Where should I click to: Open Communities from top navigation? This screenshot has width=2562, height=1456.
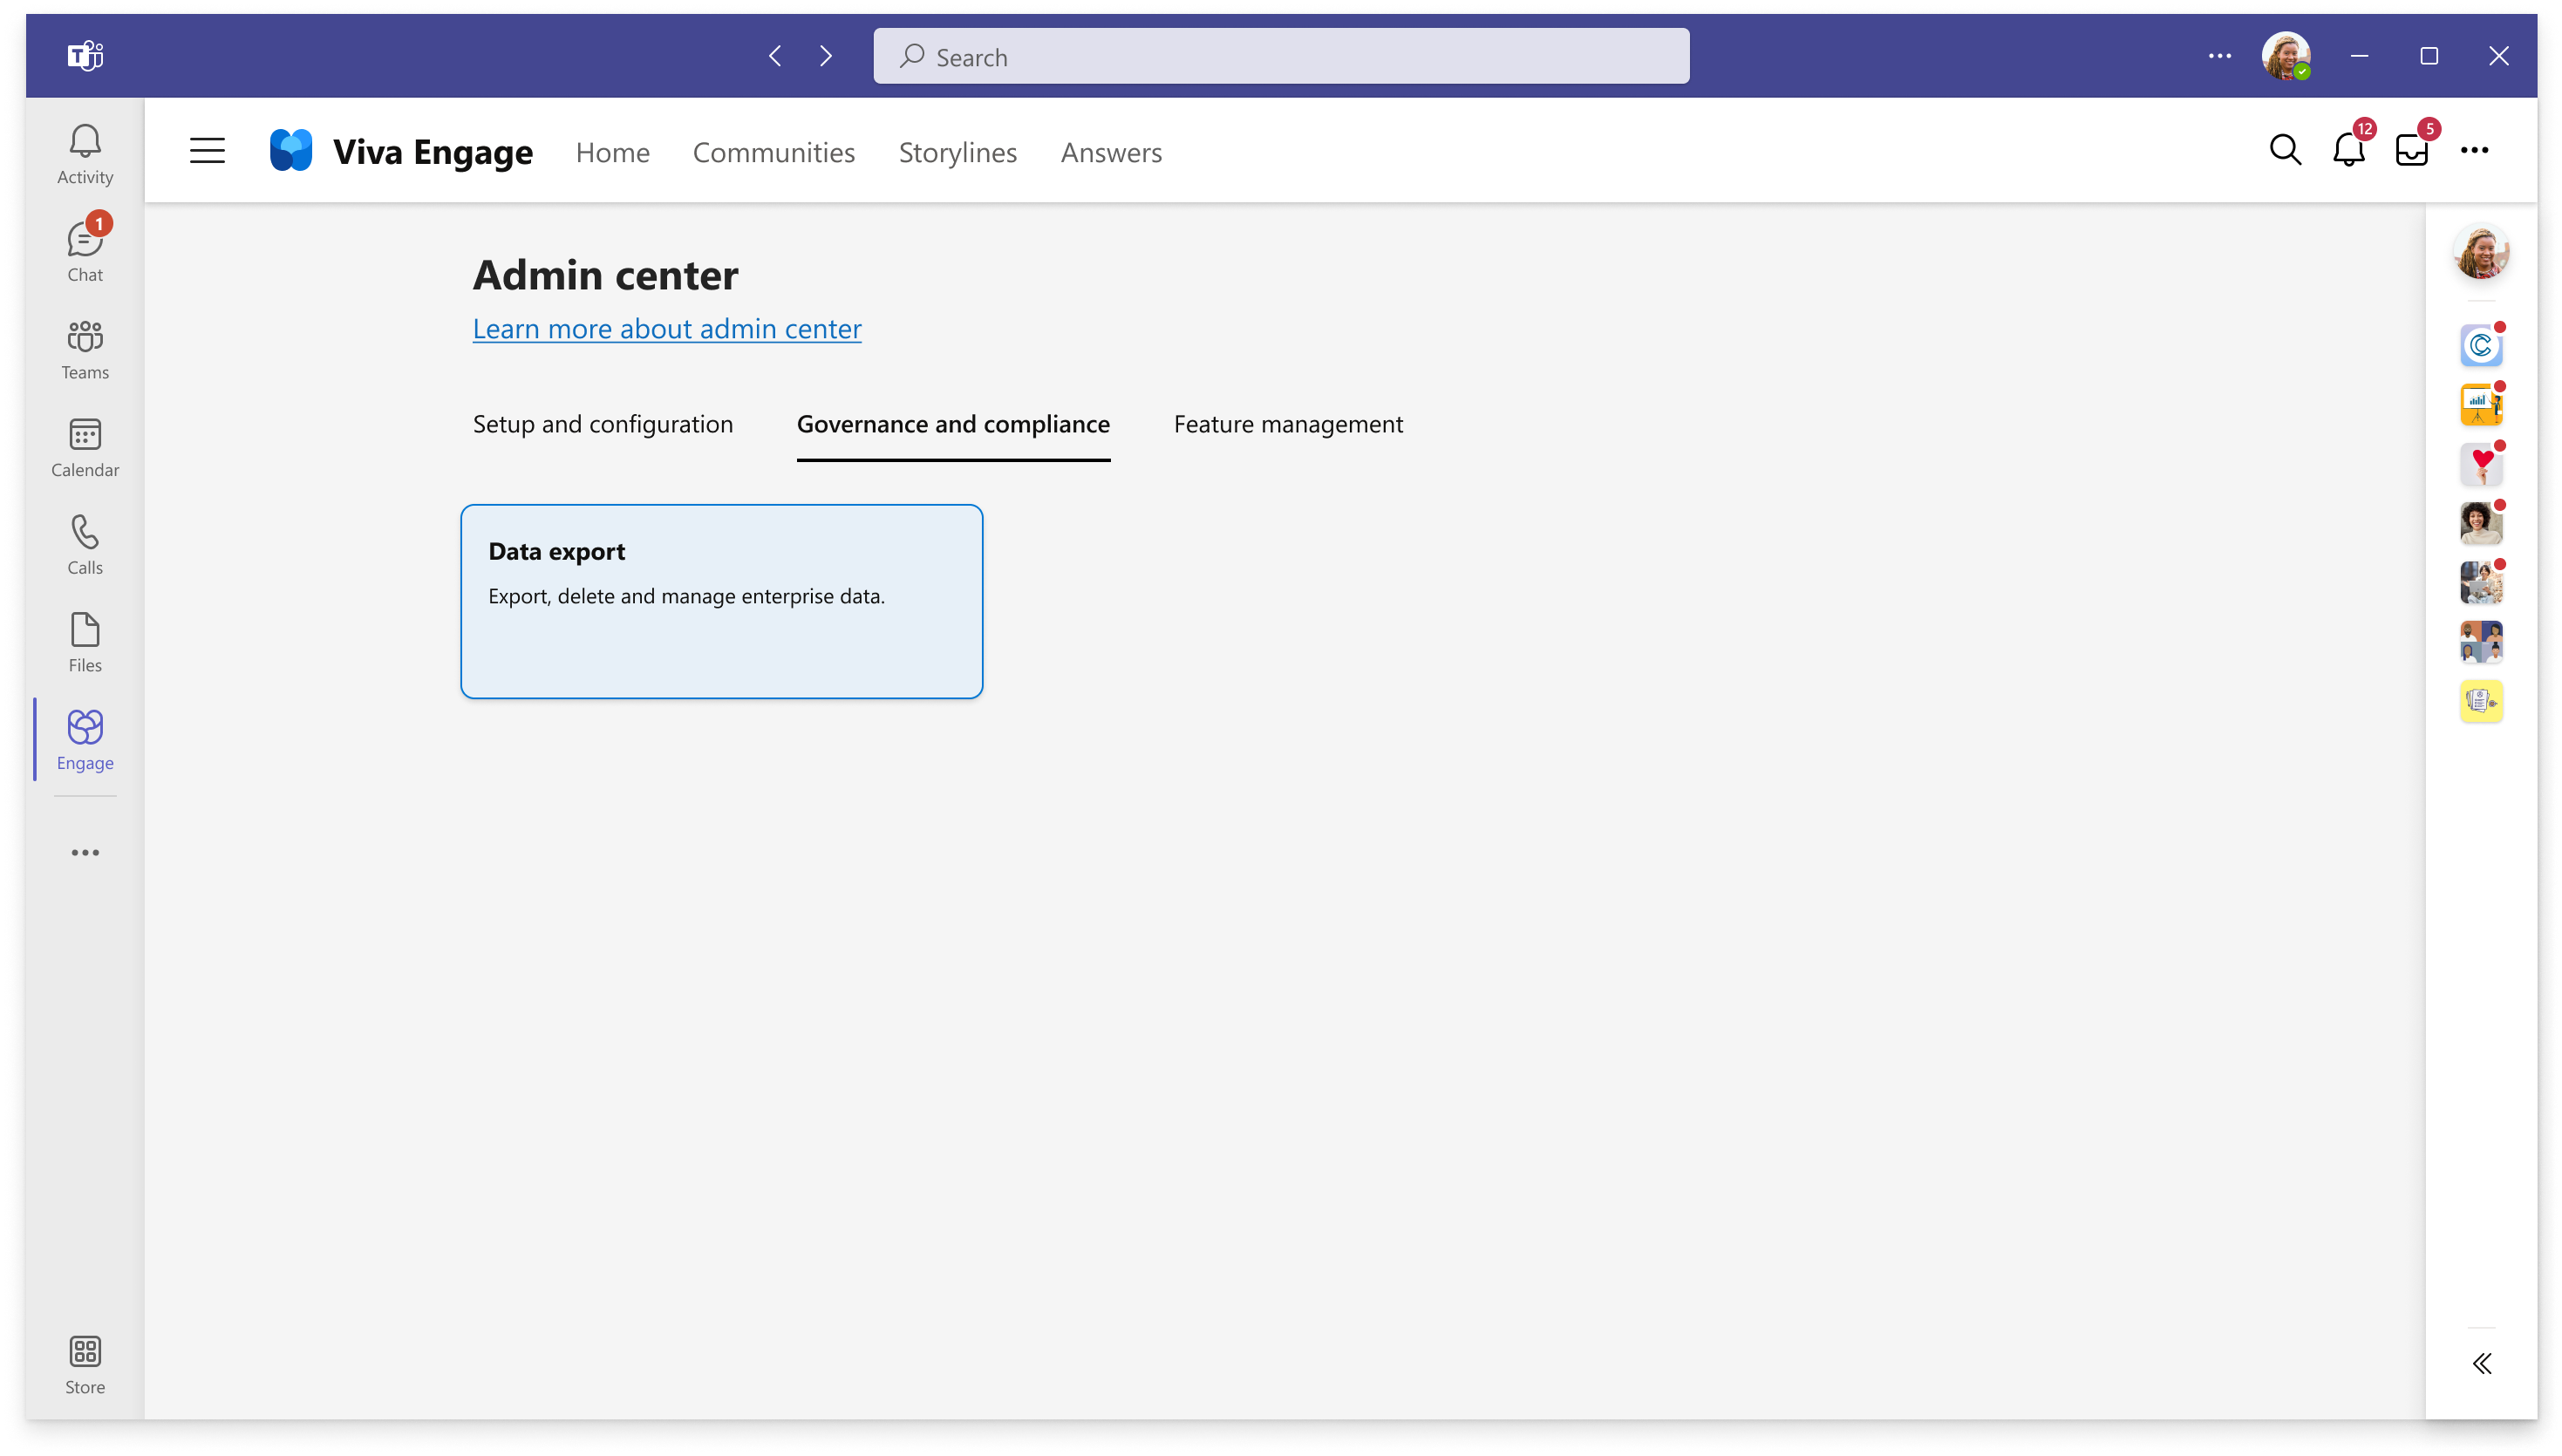[774, 149]
